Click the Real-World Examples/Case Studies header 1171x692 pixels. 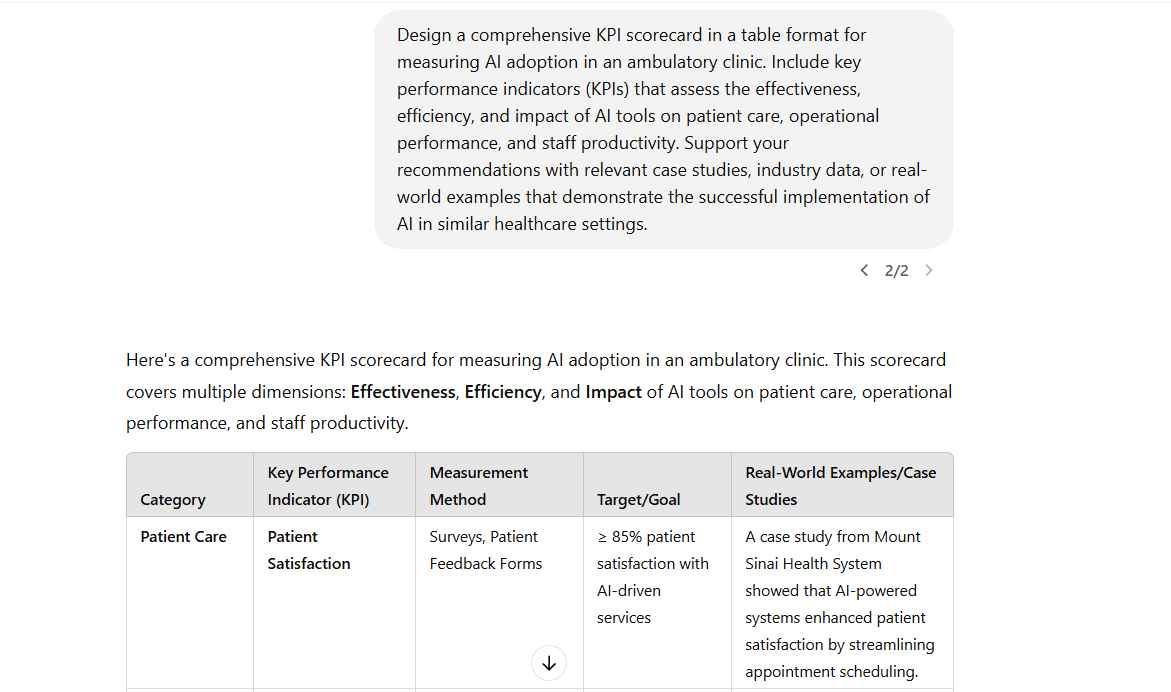pyautogui.click(x=842, y=485)
